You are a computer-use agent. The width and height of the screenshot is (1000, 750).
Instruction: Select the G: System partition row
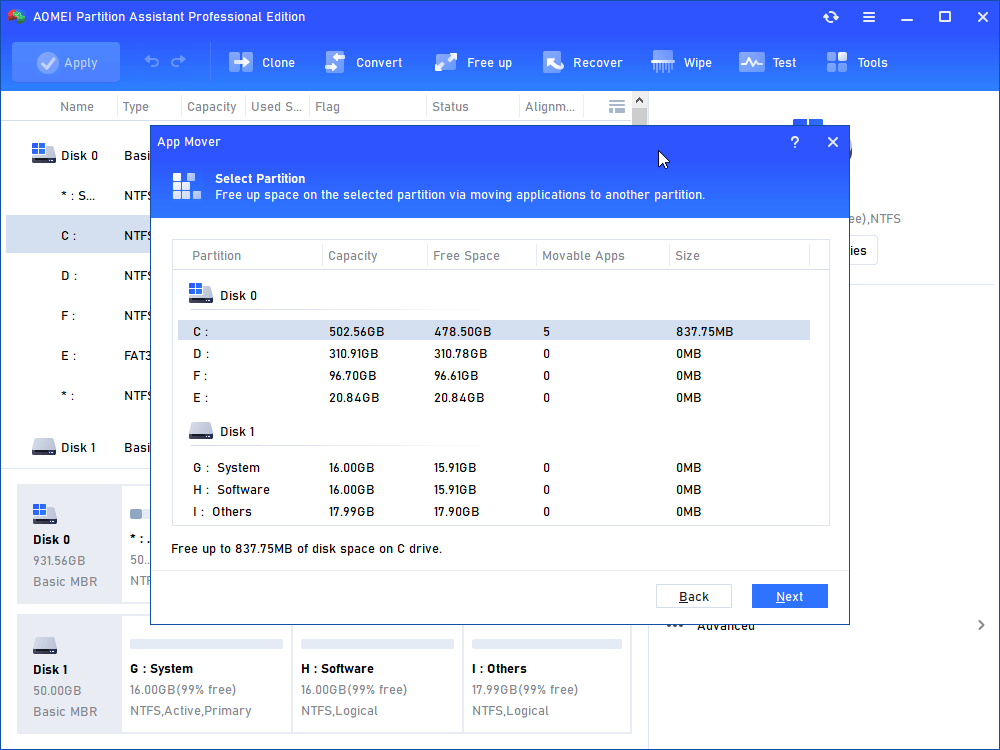point(494,467)
